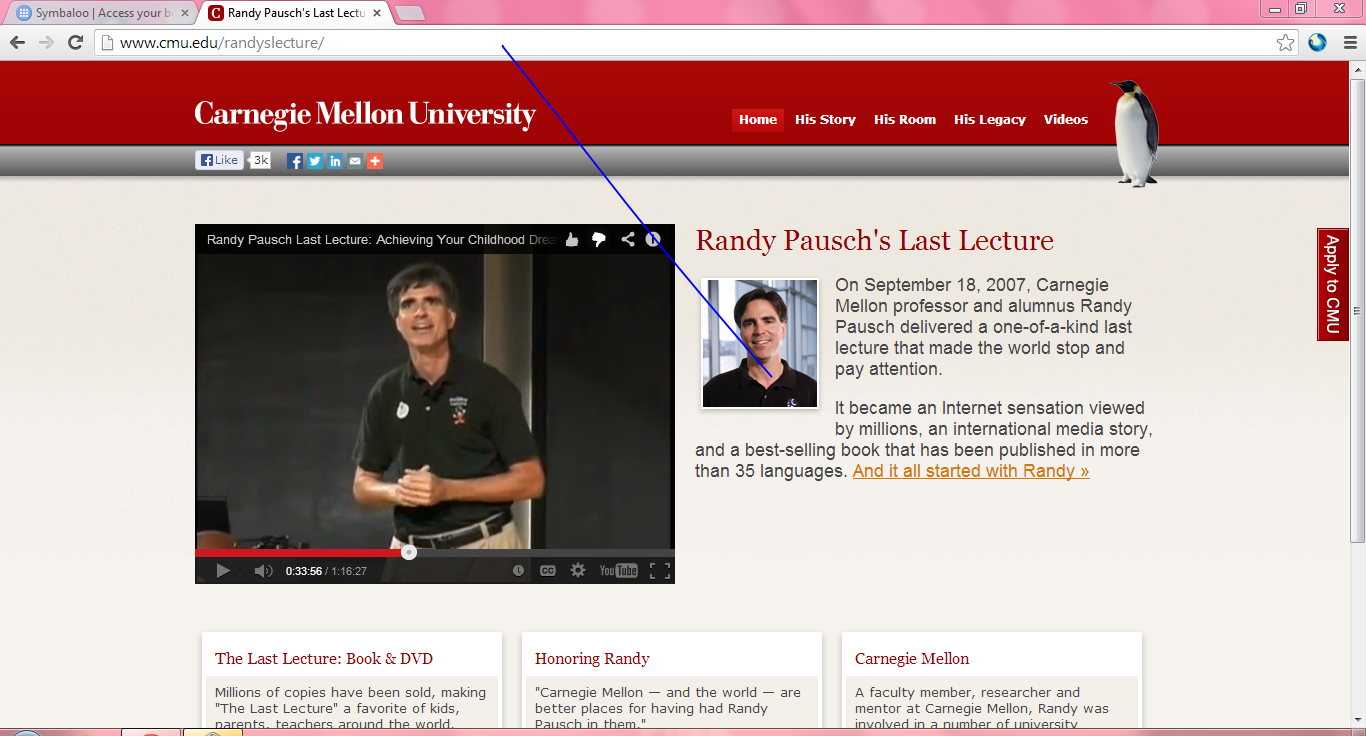The height and width of the screenshot is (736, 1366).
Task: Click the Facebook Like button
Action: click(219, 160)
